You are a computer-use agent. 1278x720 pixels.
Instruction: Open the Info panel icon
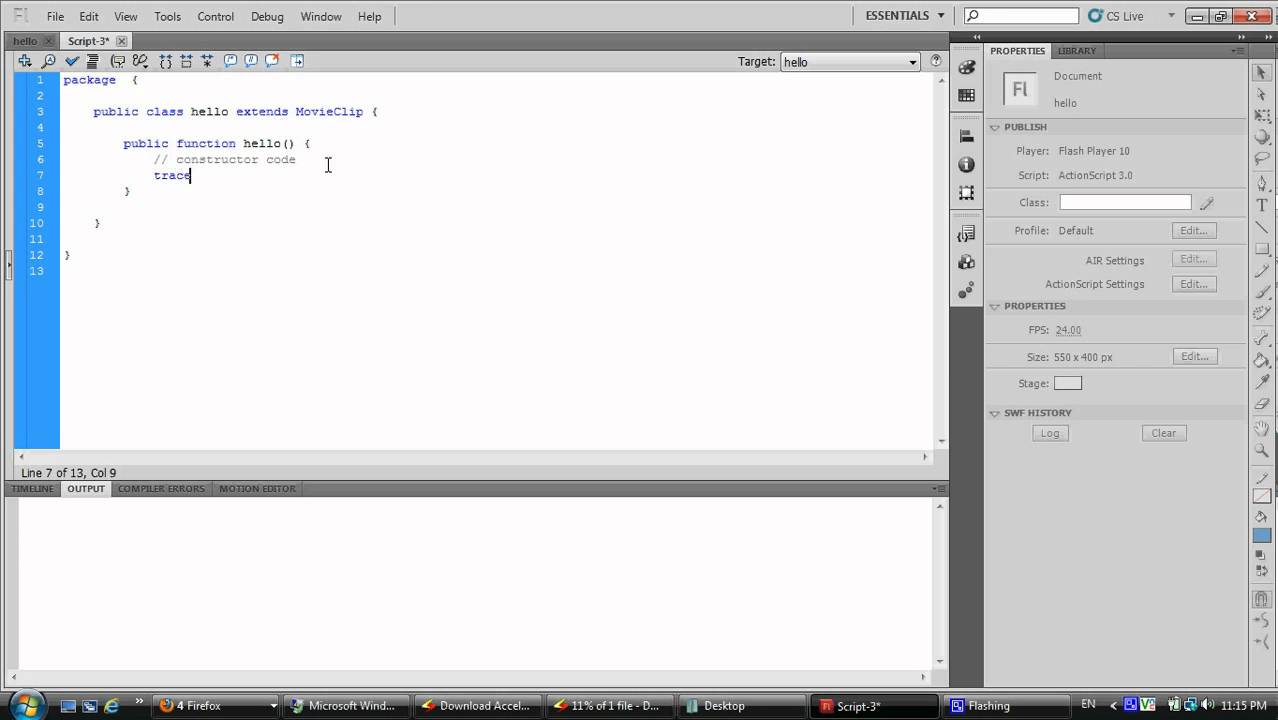966,164
